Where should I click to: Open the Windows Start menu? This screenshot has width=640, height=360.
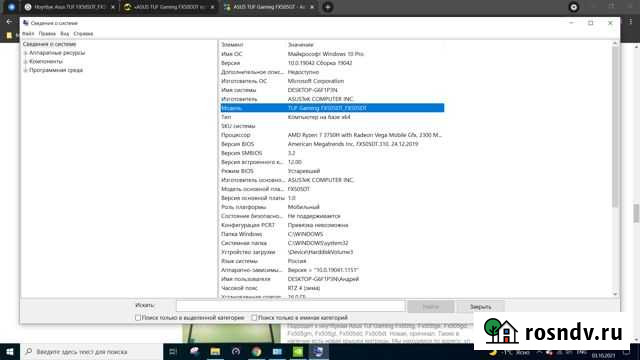click(x=10, y=351)
